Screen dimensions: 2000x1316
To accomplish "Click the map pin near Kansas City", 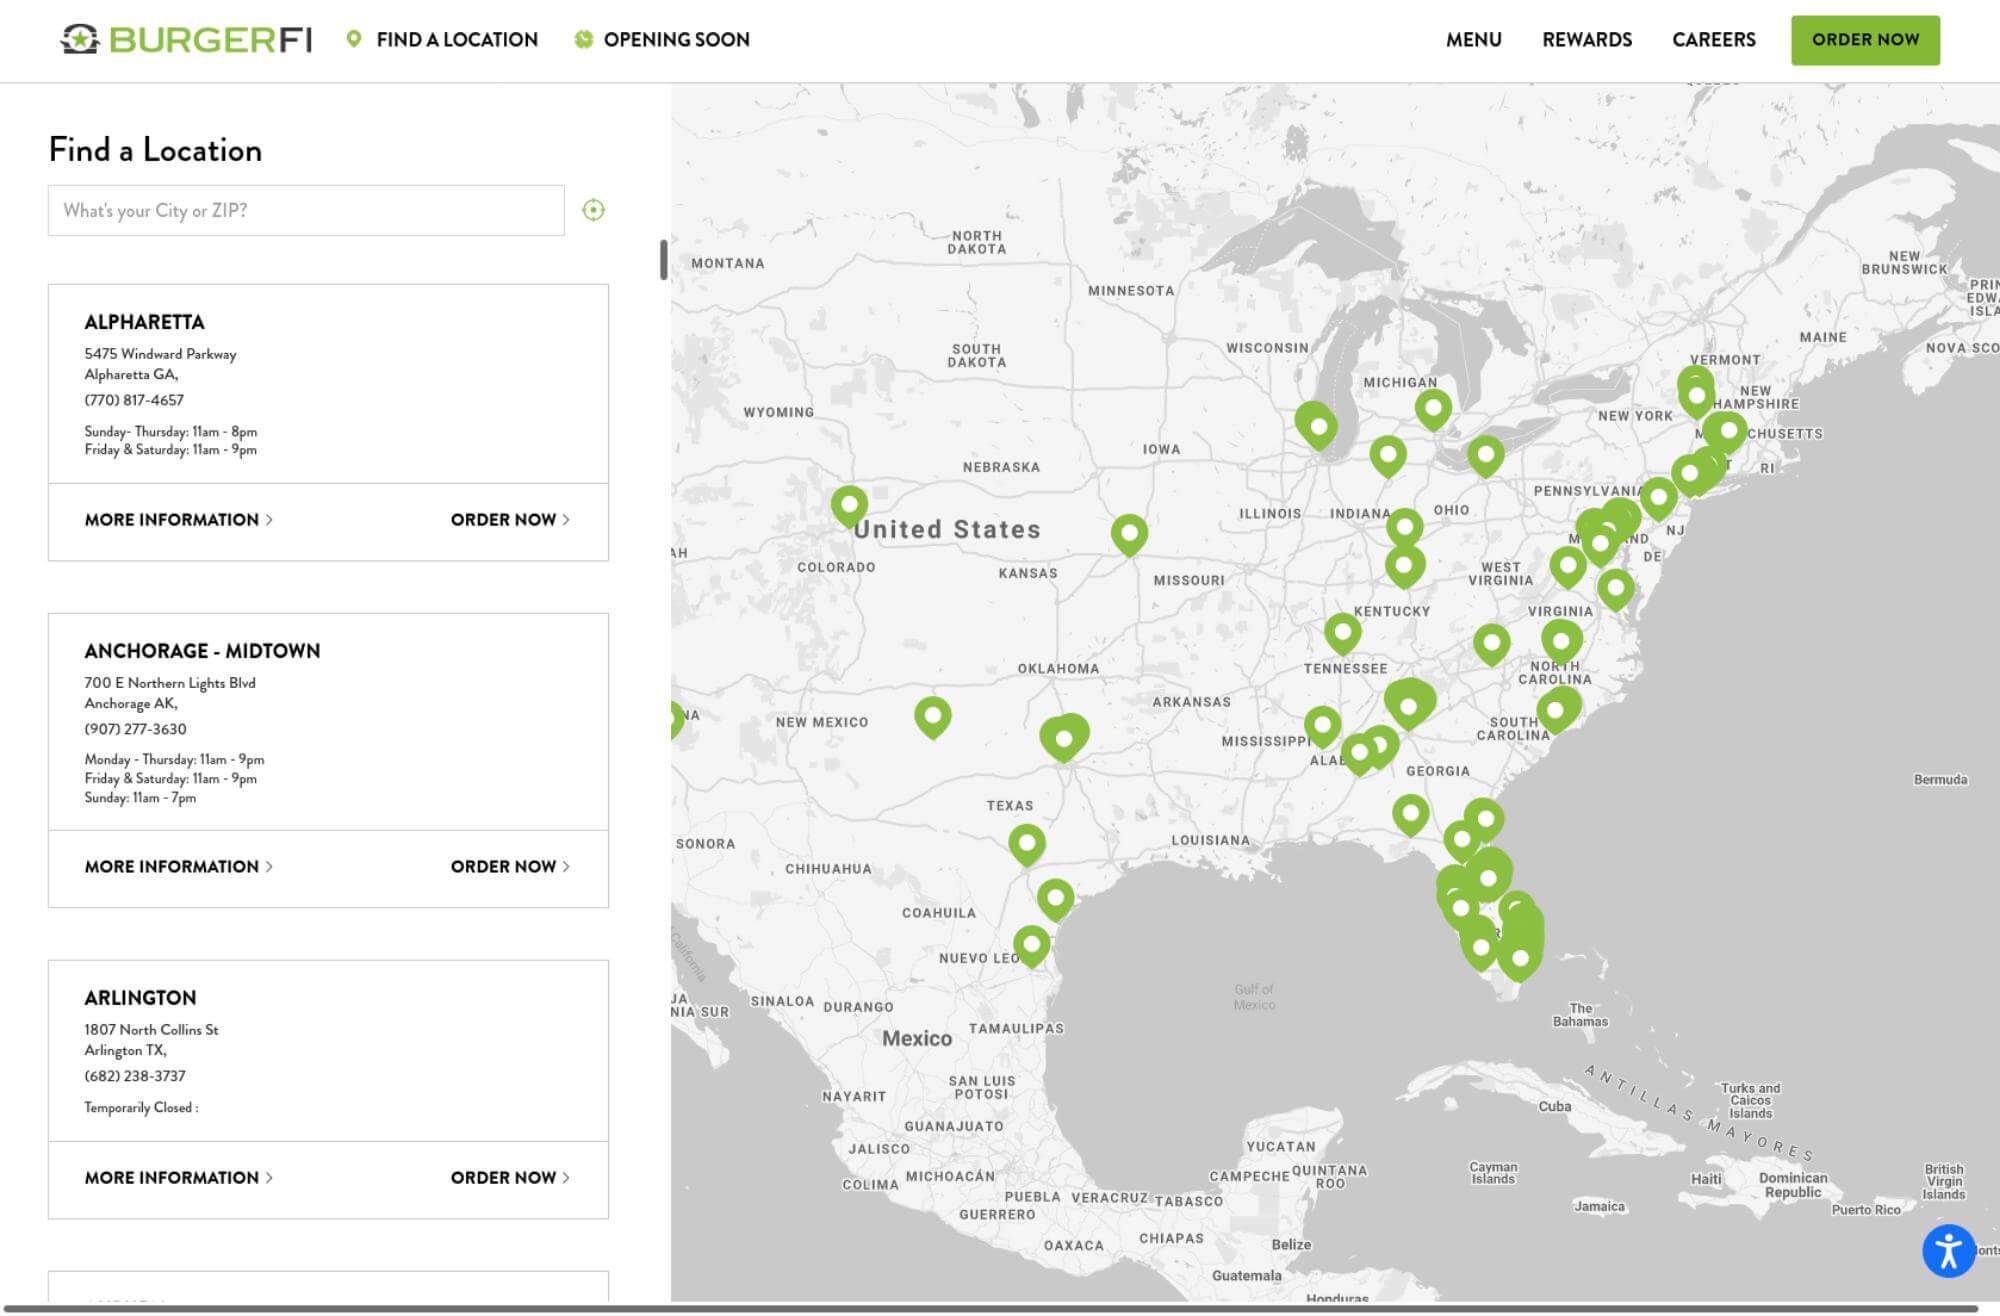I will click(1129, 534).
